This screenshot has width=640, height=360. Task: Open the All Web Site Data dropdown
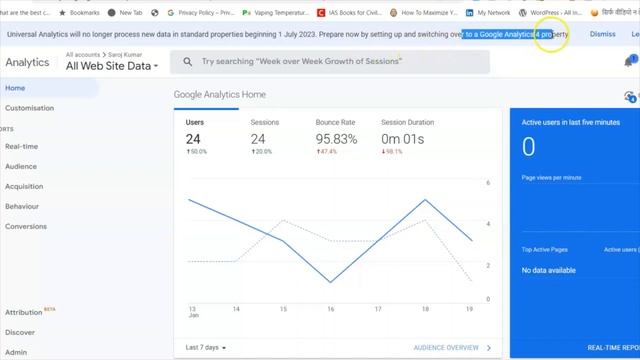click(x=112, y=66)
